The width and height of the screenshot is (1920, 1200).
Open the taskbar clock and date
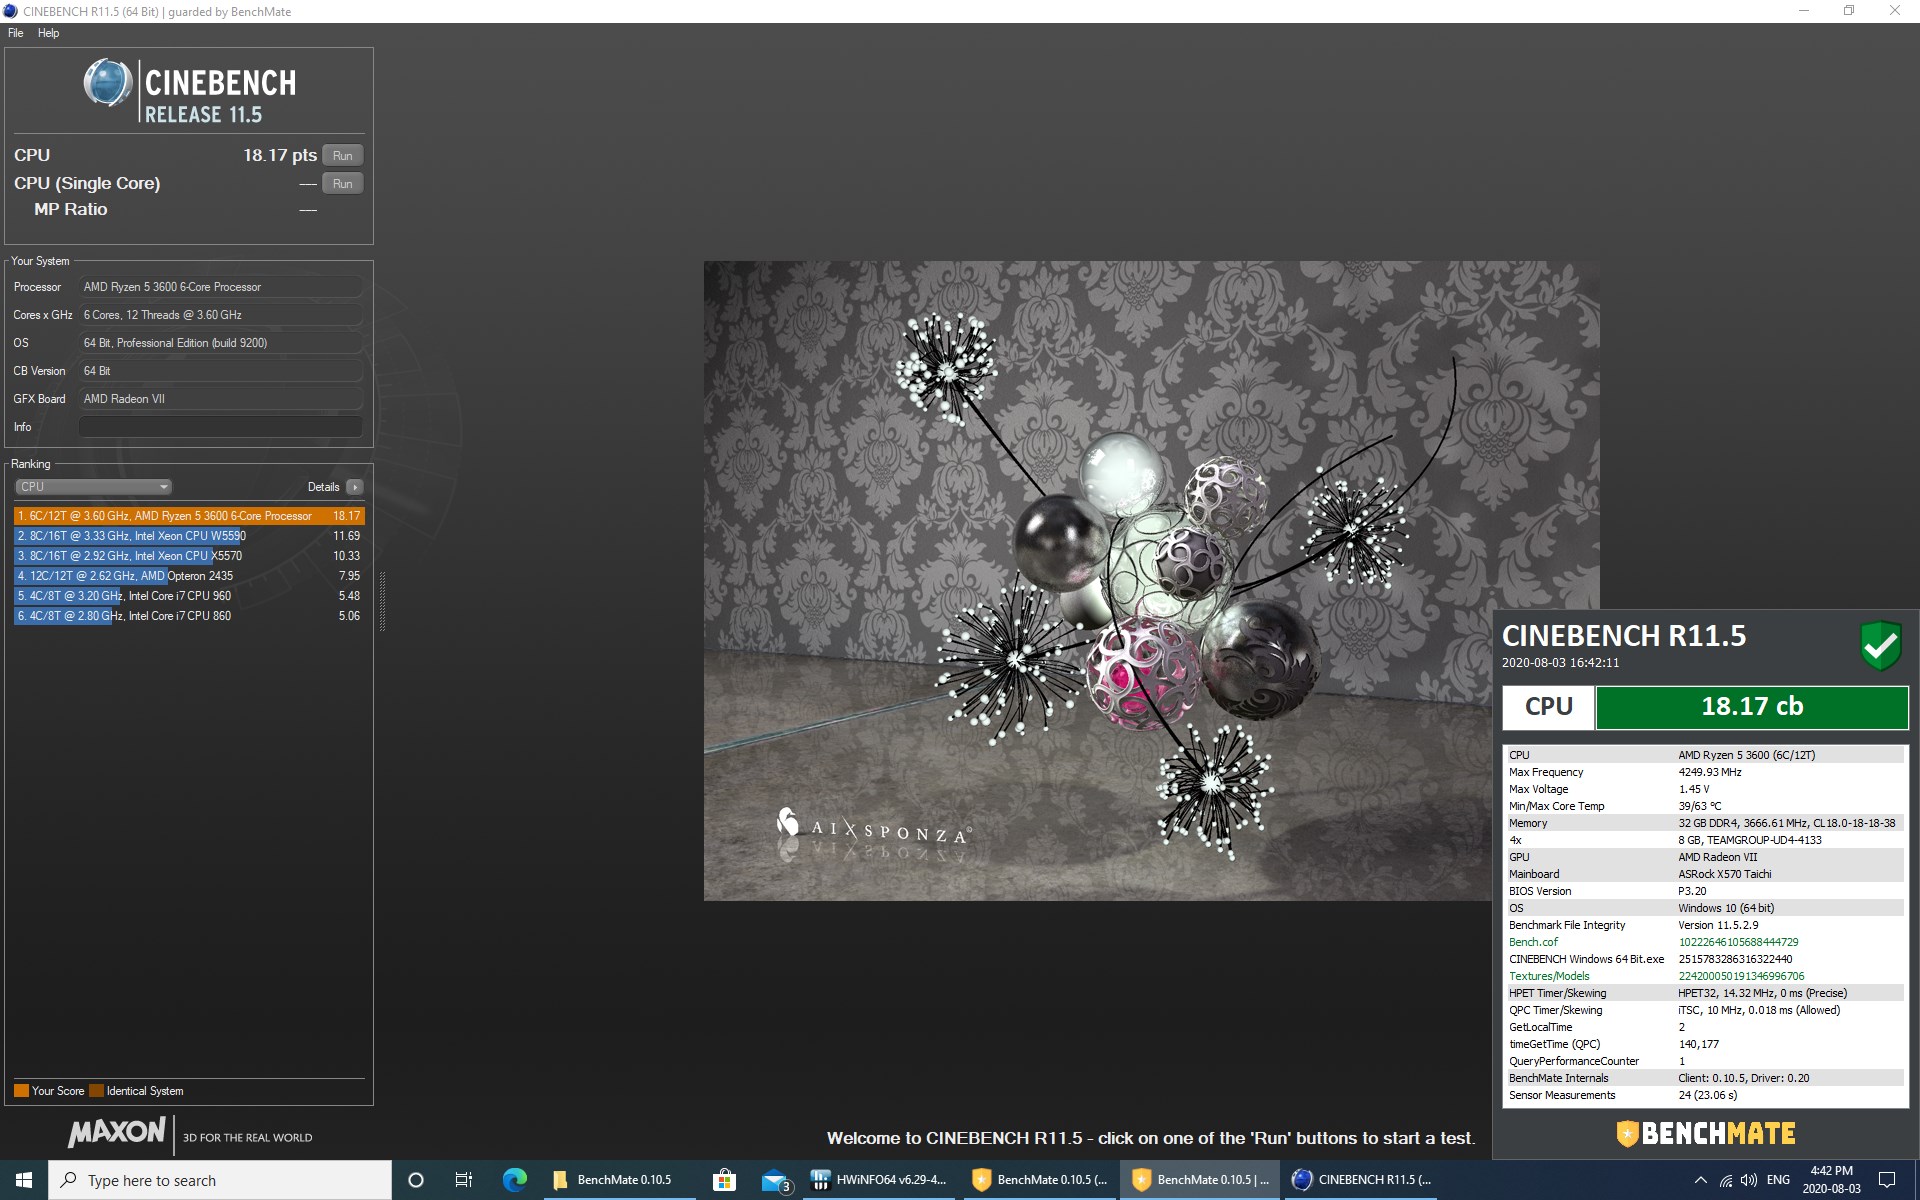(1831, 1180)
